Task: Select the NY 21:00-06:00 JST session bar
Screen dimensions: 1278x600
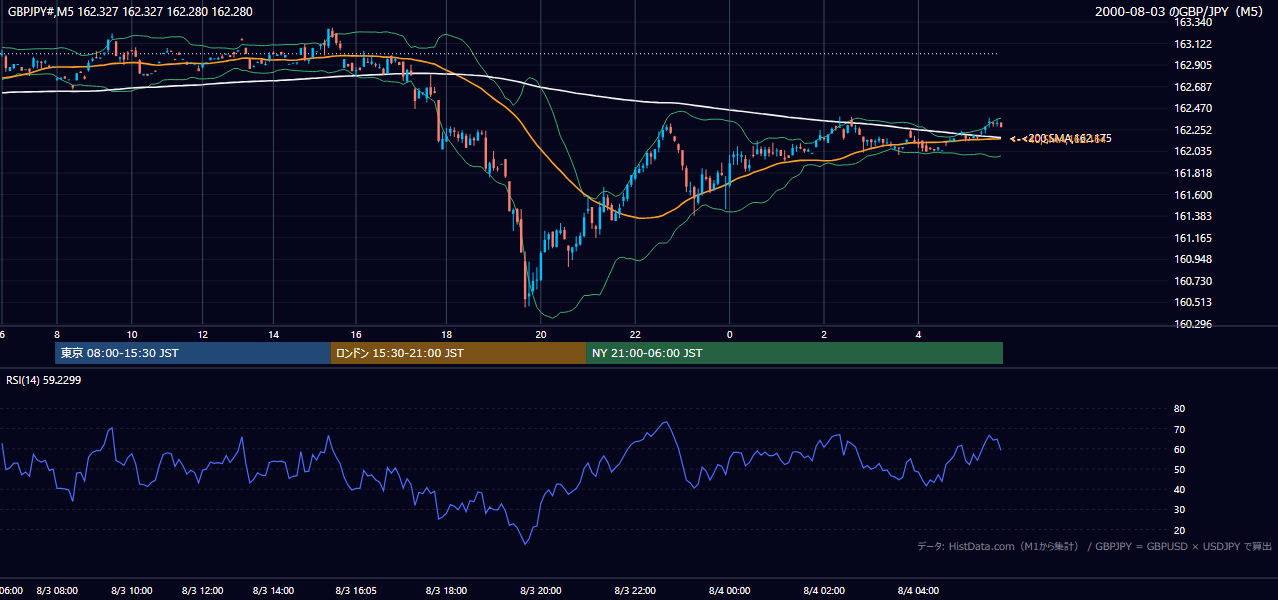Action: click(794, 353)
